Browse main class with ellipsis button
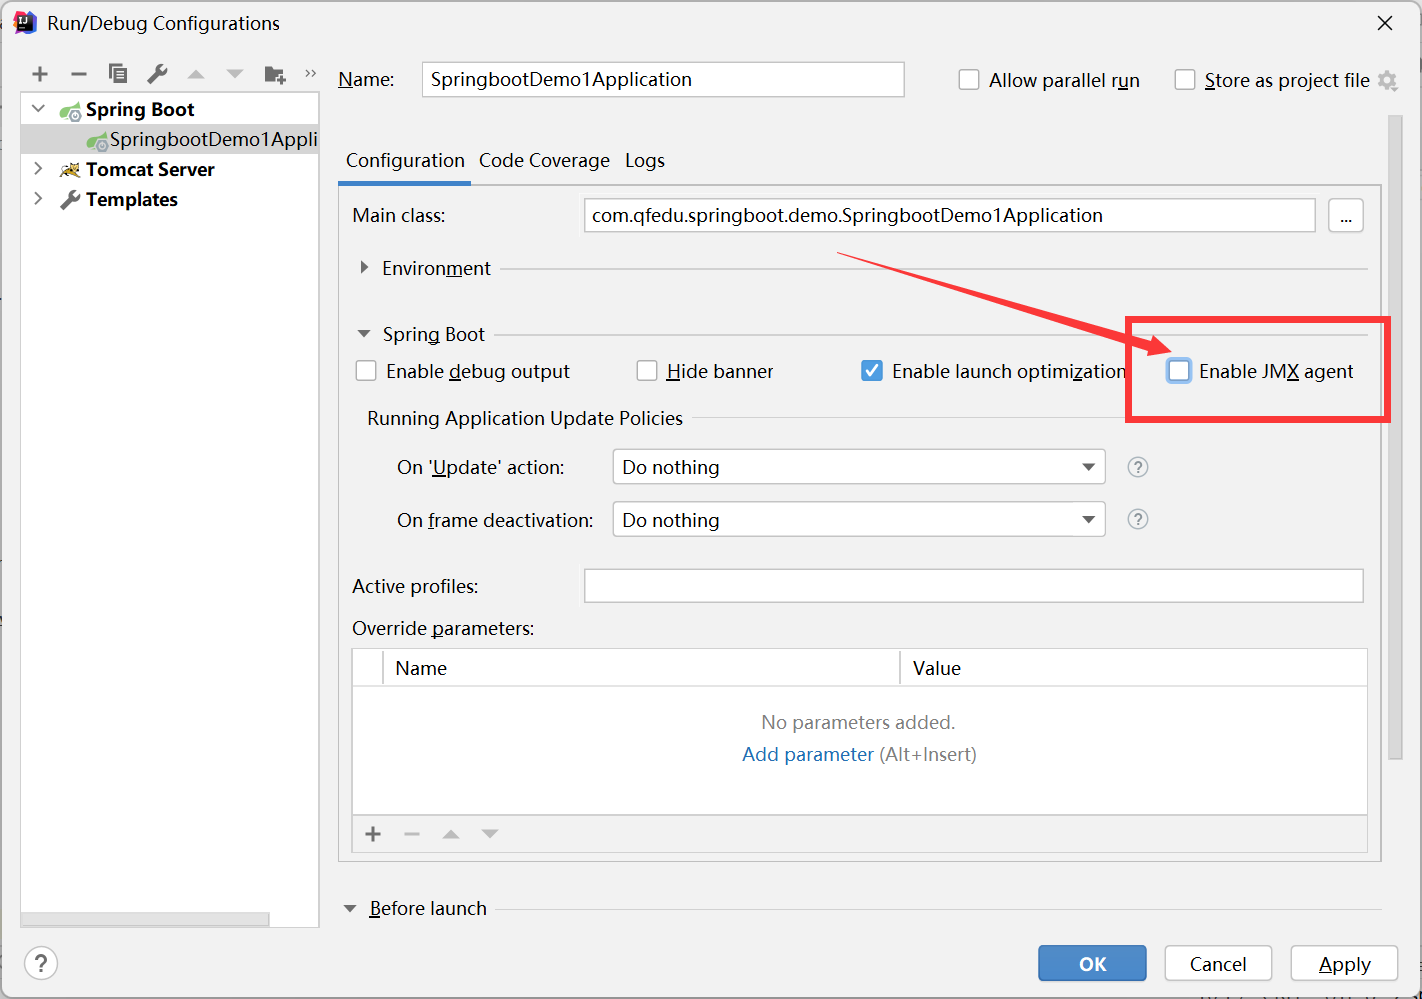This screenshot has width=1422, height=999. 1346,216
